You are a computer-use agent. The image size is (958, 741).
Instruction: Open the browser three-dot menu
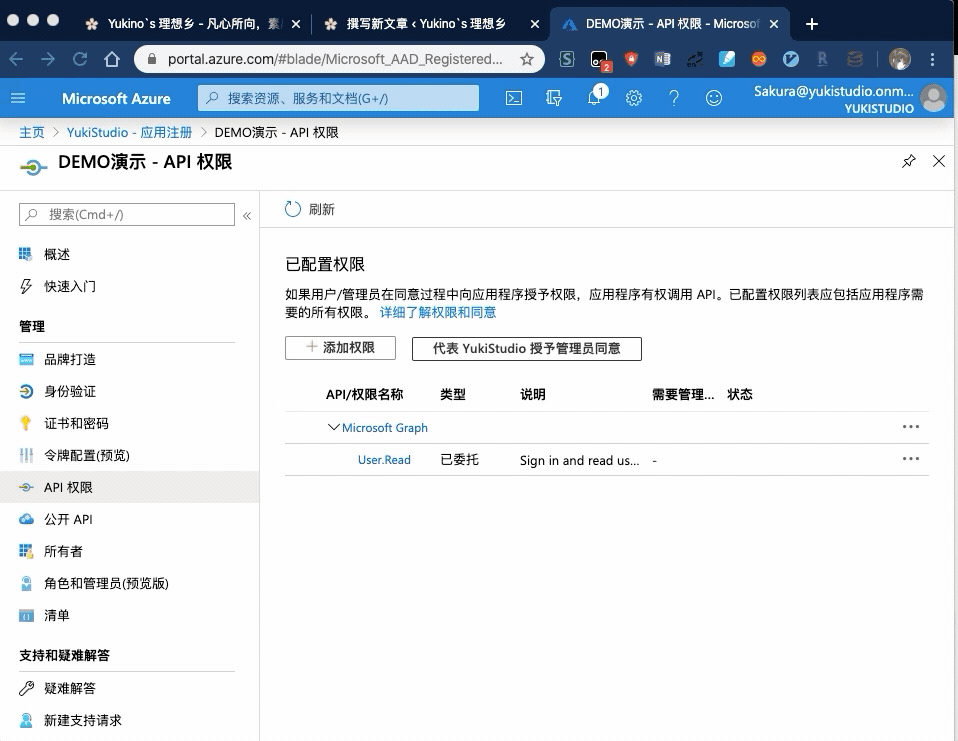click(x=932, y=59)
